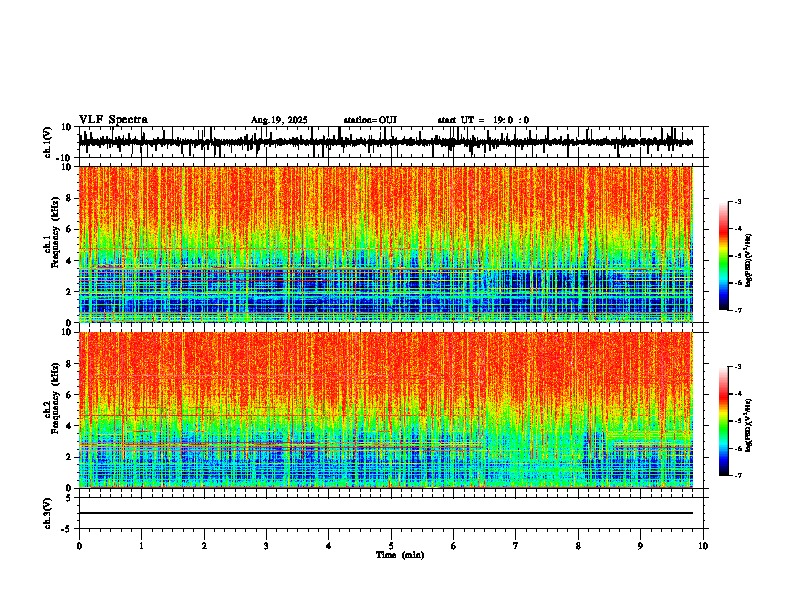This screenshot has width=792, height=612.
Task: Click the ch.1 spectrogram color scale bar
Action: tap(724, 256)
